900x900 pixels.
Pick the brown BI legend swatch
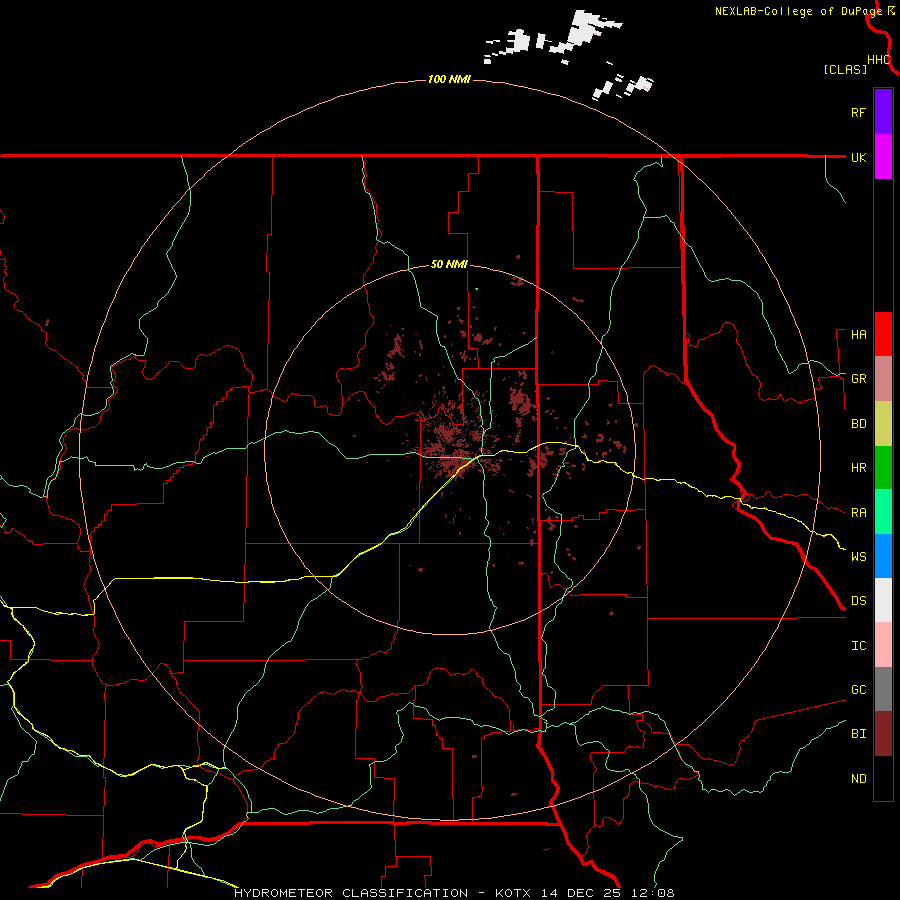(883, 734)
